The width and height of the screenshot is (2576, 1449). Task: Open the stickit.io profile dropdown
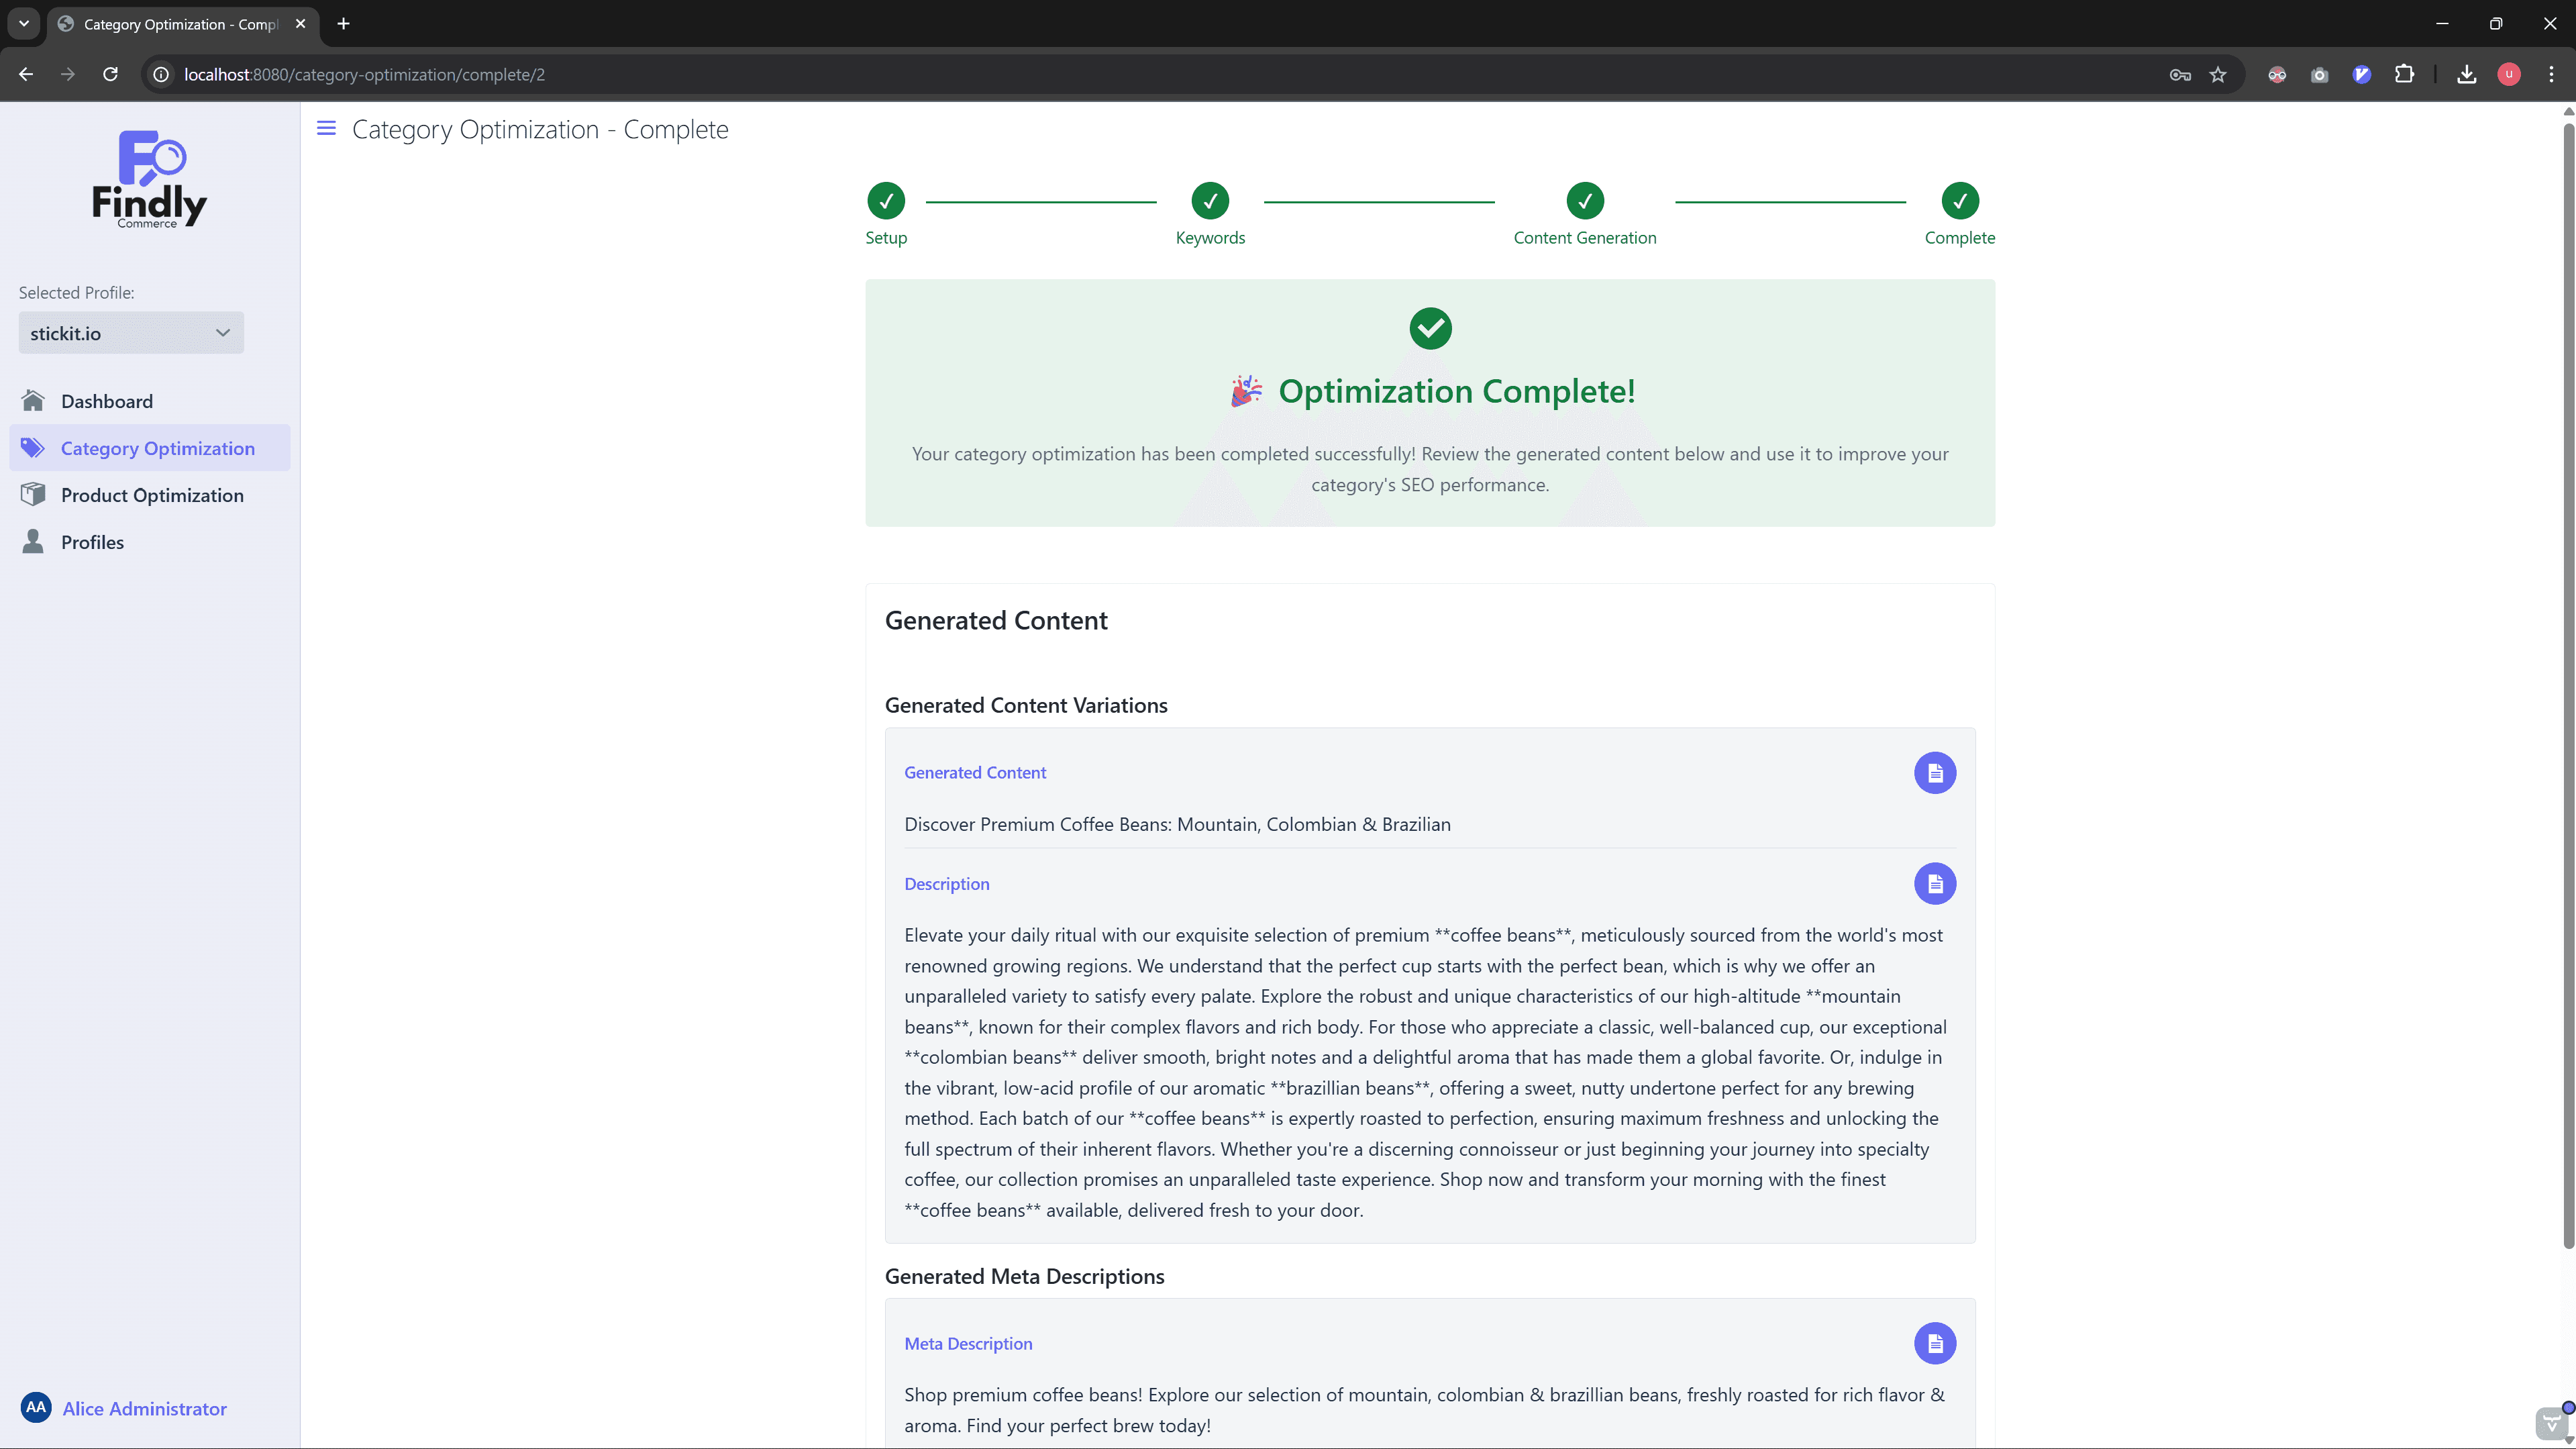pyautogui.click(x=131, y=333)
